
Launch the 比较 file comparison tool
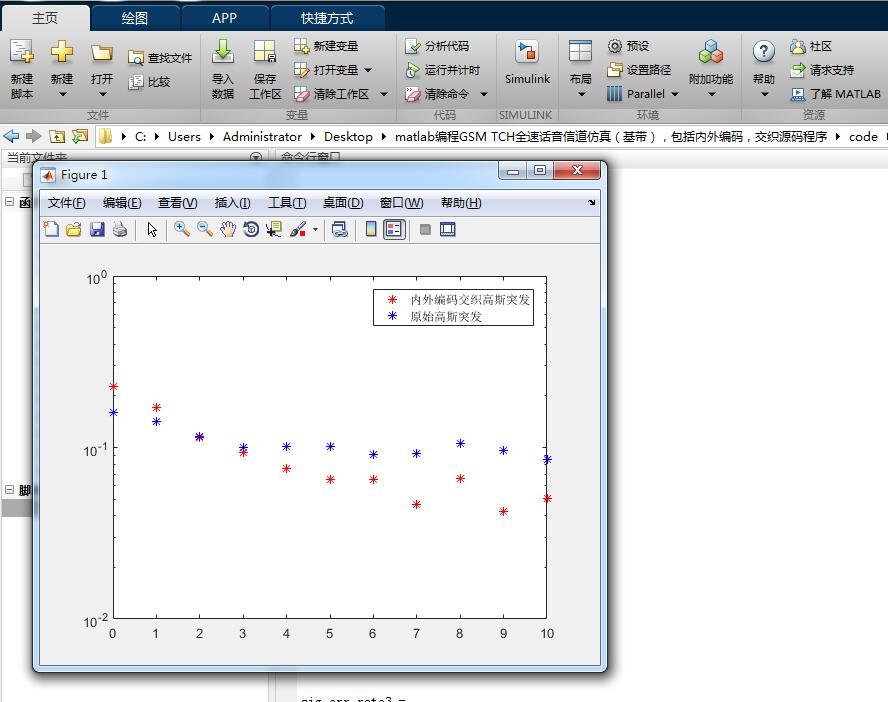click(x=150, y=82)
